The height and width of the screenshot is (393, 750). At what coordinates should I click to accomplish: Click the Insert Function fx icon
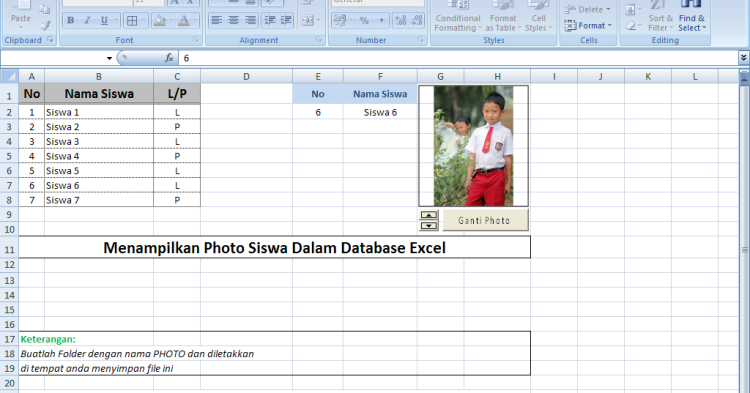(x=169, y=58)
